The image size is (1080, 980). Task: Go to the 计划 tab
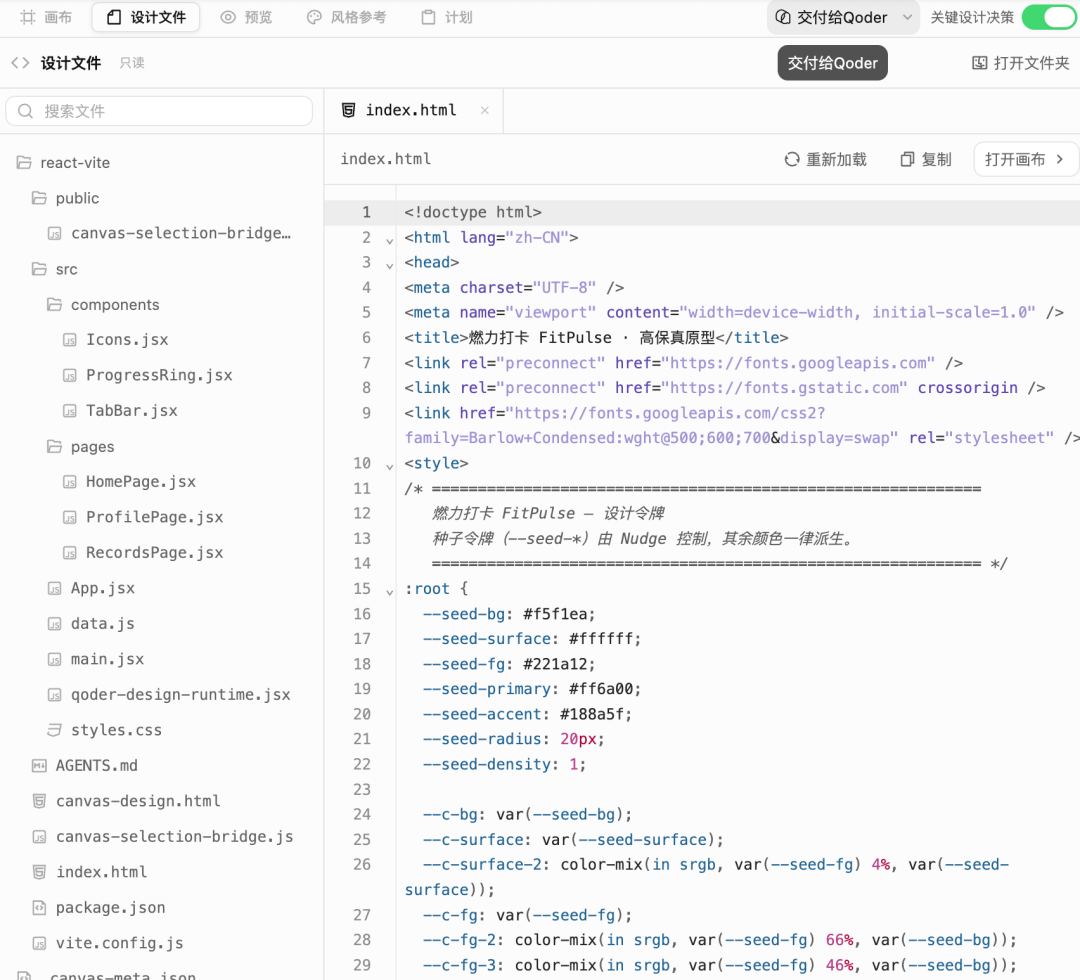(x=446, y=17)
